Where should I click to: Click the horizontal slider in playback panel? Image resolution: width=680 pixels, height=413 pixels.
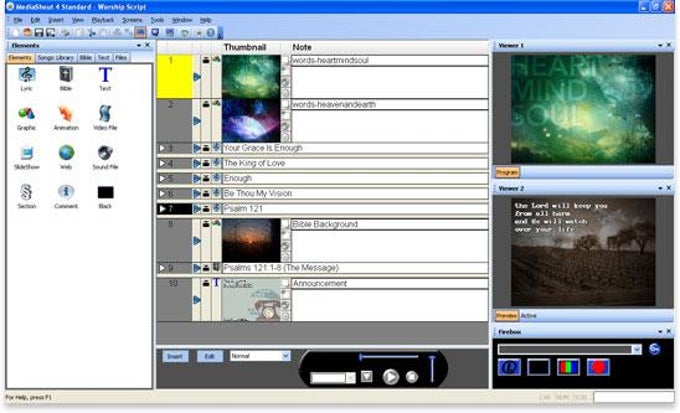[388, 356]
